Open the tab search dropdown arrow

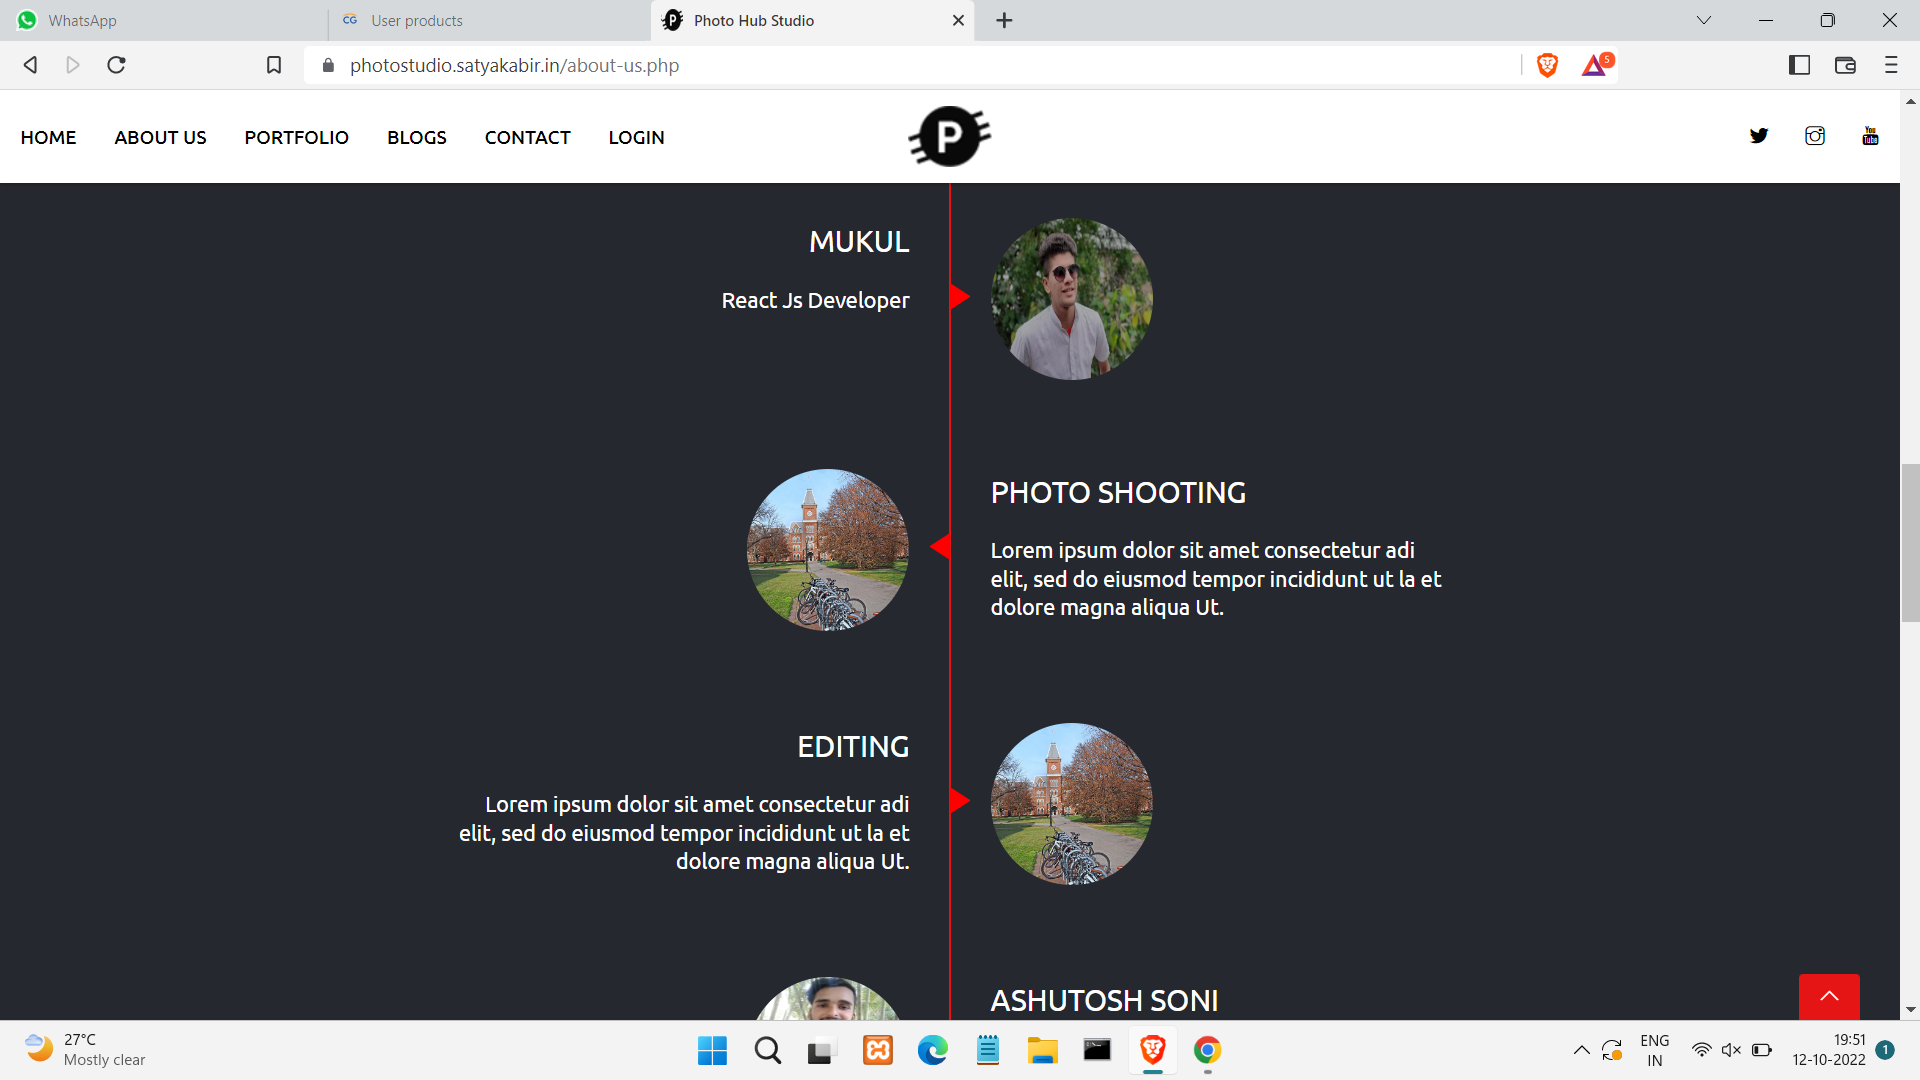pyautogui.click(x=1704, y=20)
